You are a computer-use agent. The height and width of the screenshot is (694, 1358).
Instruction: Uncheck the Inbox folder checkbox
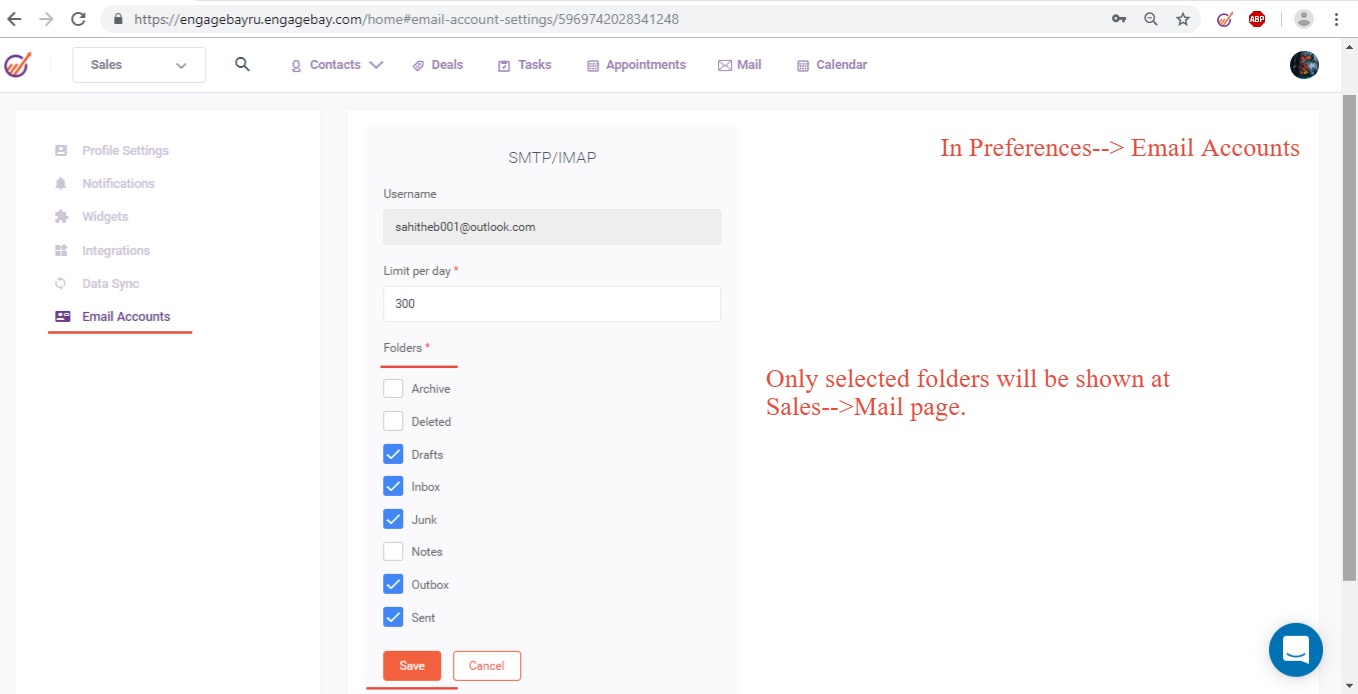point(393,486)
